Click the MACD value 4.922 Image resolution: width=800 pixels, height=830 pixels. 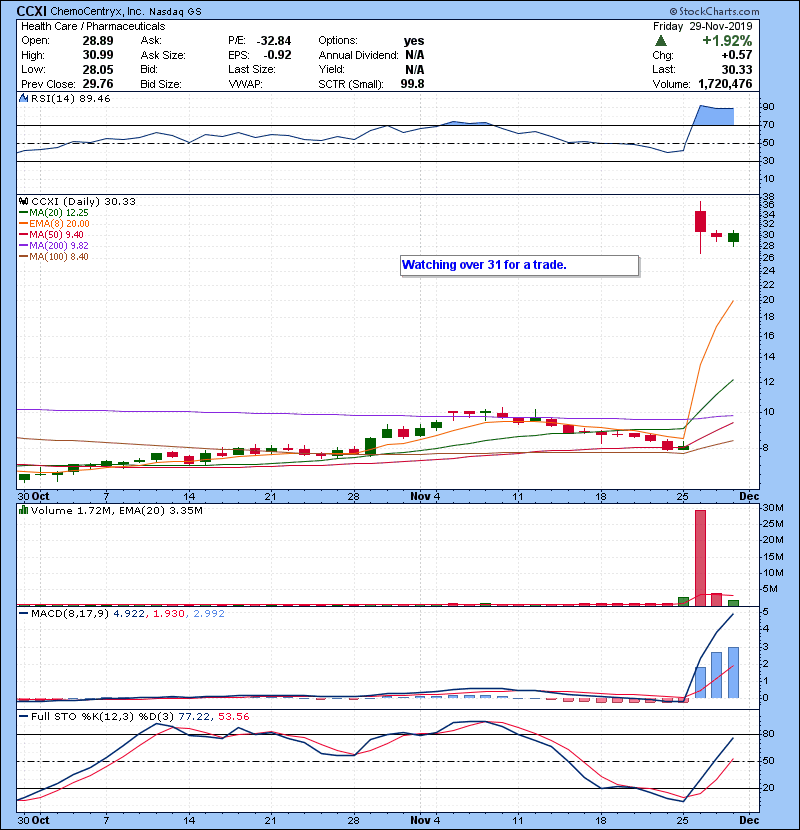coord(129,614)
